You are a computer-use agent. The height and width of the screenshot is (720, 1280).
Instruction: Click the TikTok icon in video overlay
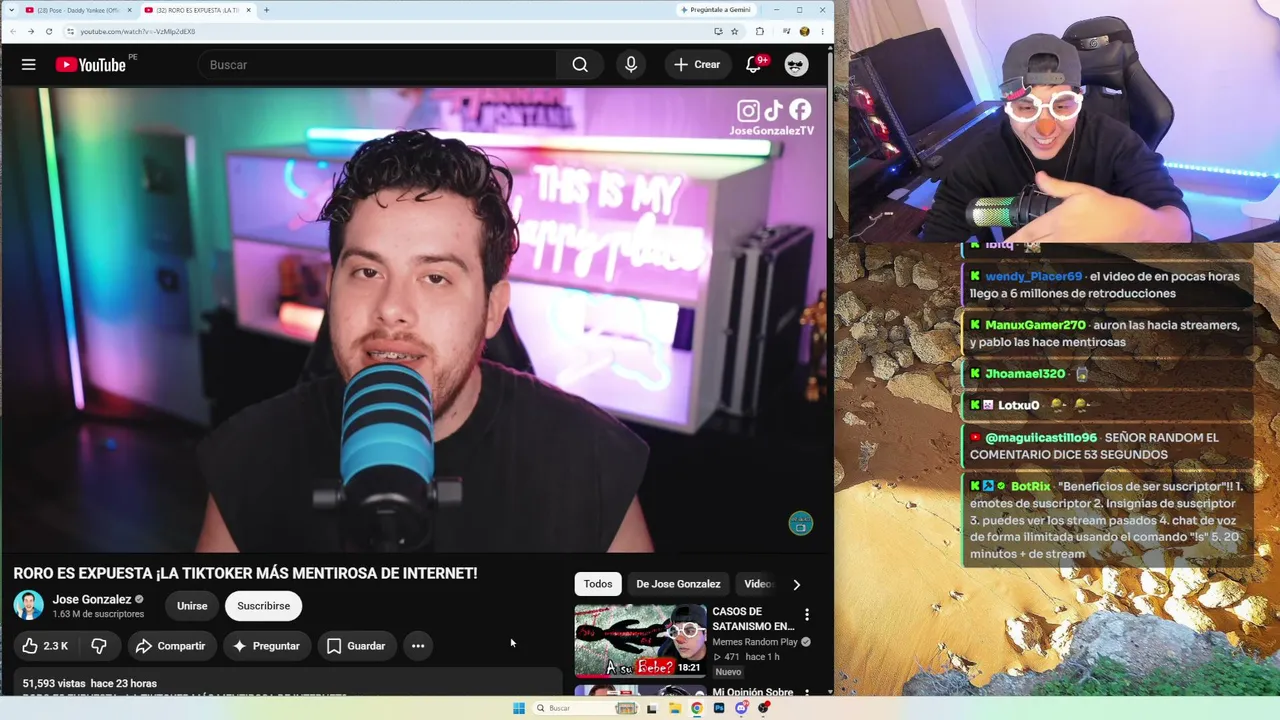point(774,111)
